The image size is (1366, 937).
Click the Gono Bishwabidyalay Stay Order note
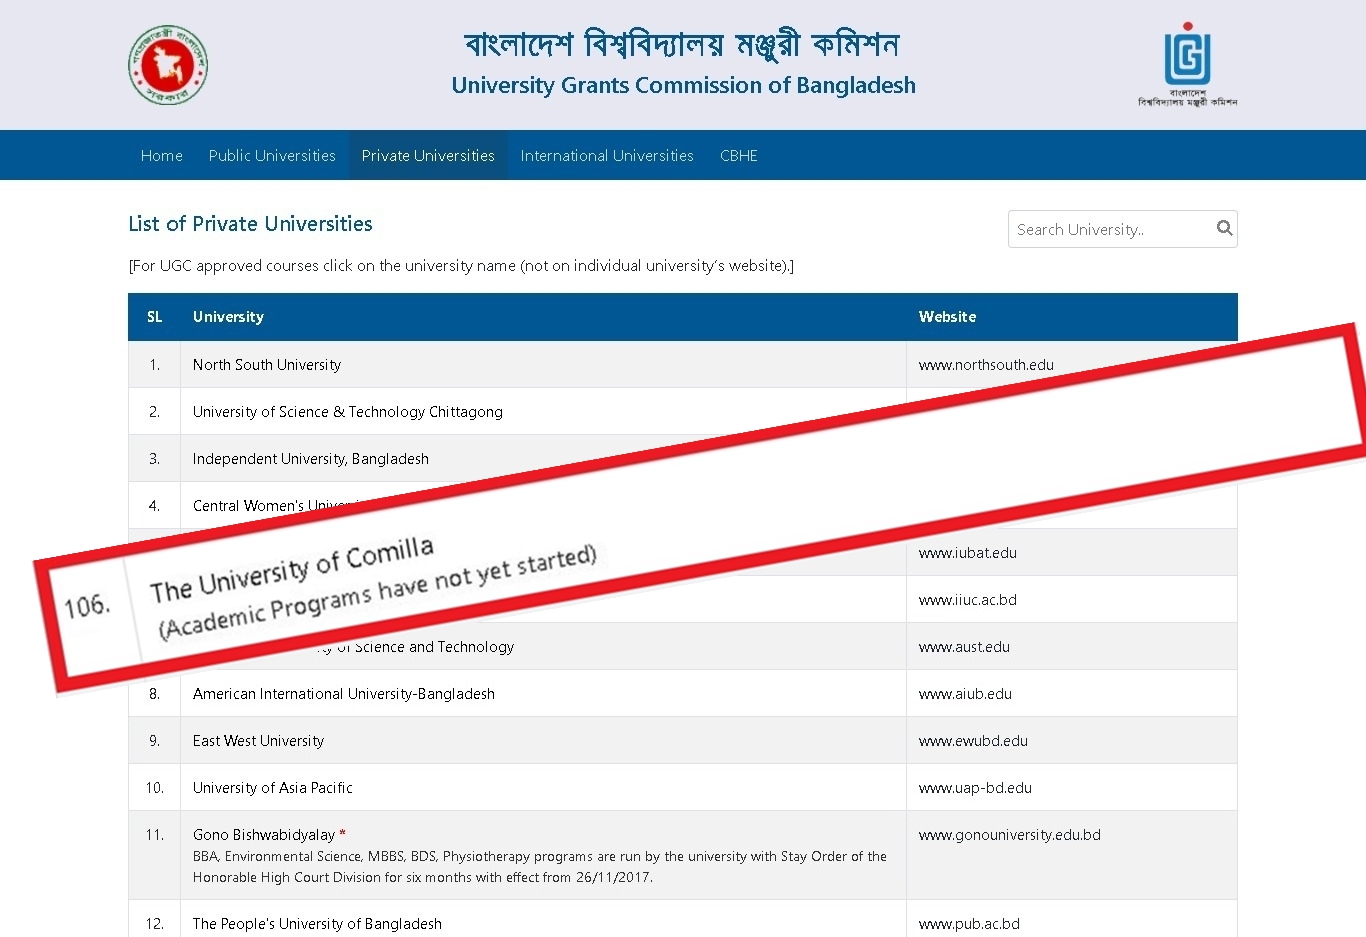tap(540, 867)
